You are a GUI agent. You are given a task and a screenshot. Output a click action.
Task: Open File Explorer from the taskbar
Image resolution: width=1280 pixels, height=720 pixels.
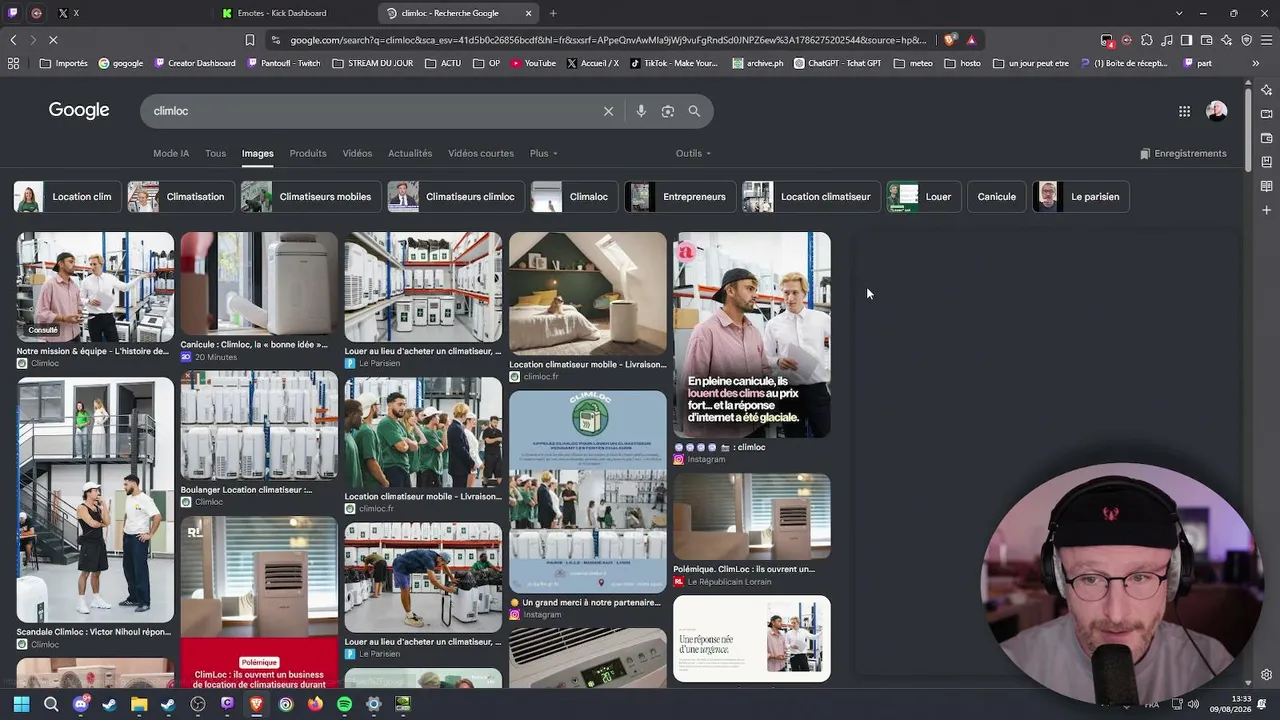click(x=139, y=704)
